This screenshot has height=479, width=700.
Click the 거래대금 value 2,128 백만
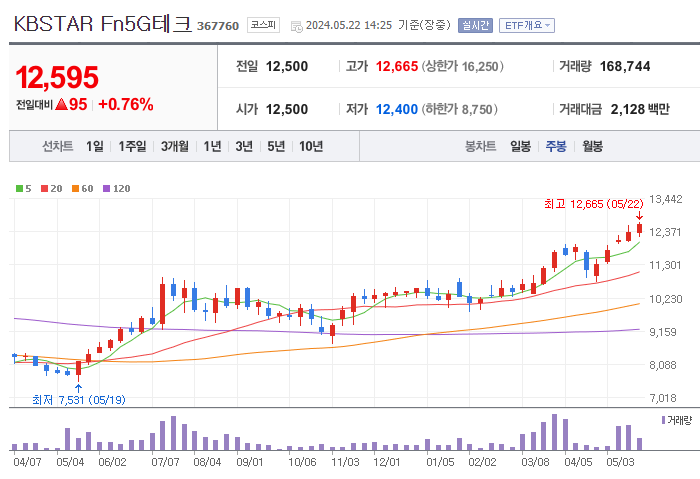tap(640, 109)
